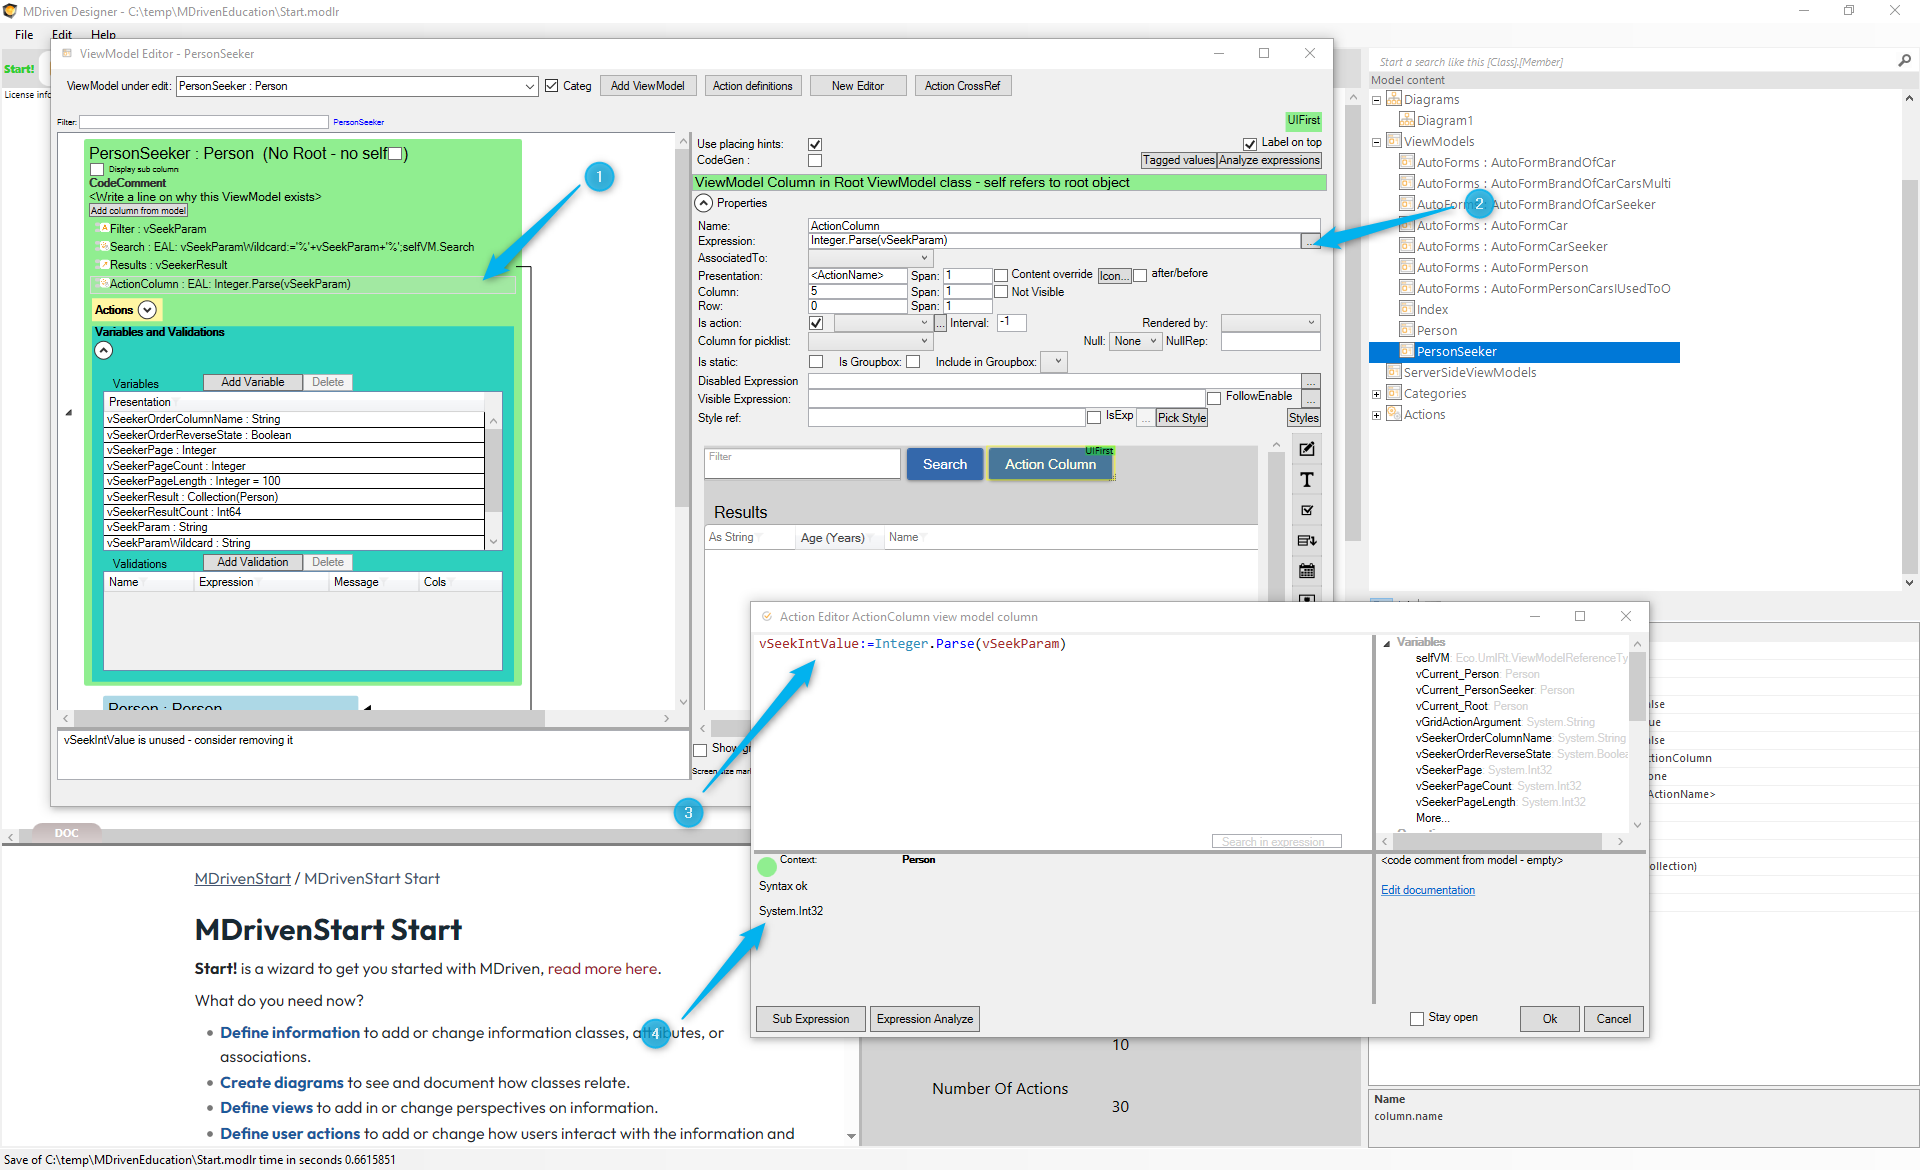Open the ViewModel under edit dropdown
Screen dimensions: 1920x1170
(x=530, y=87)
